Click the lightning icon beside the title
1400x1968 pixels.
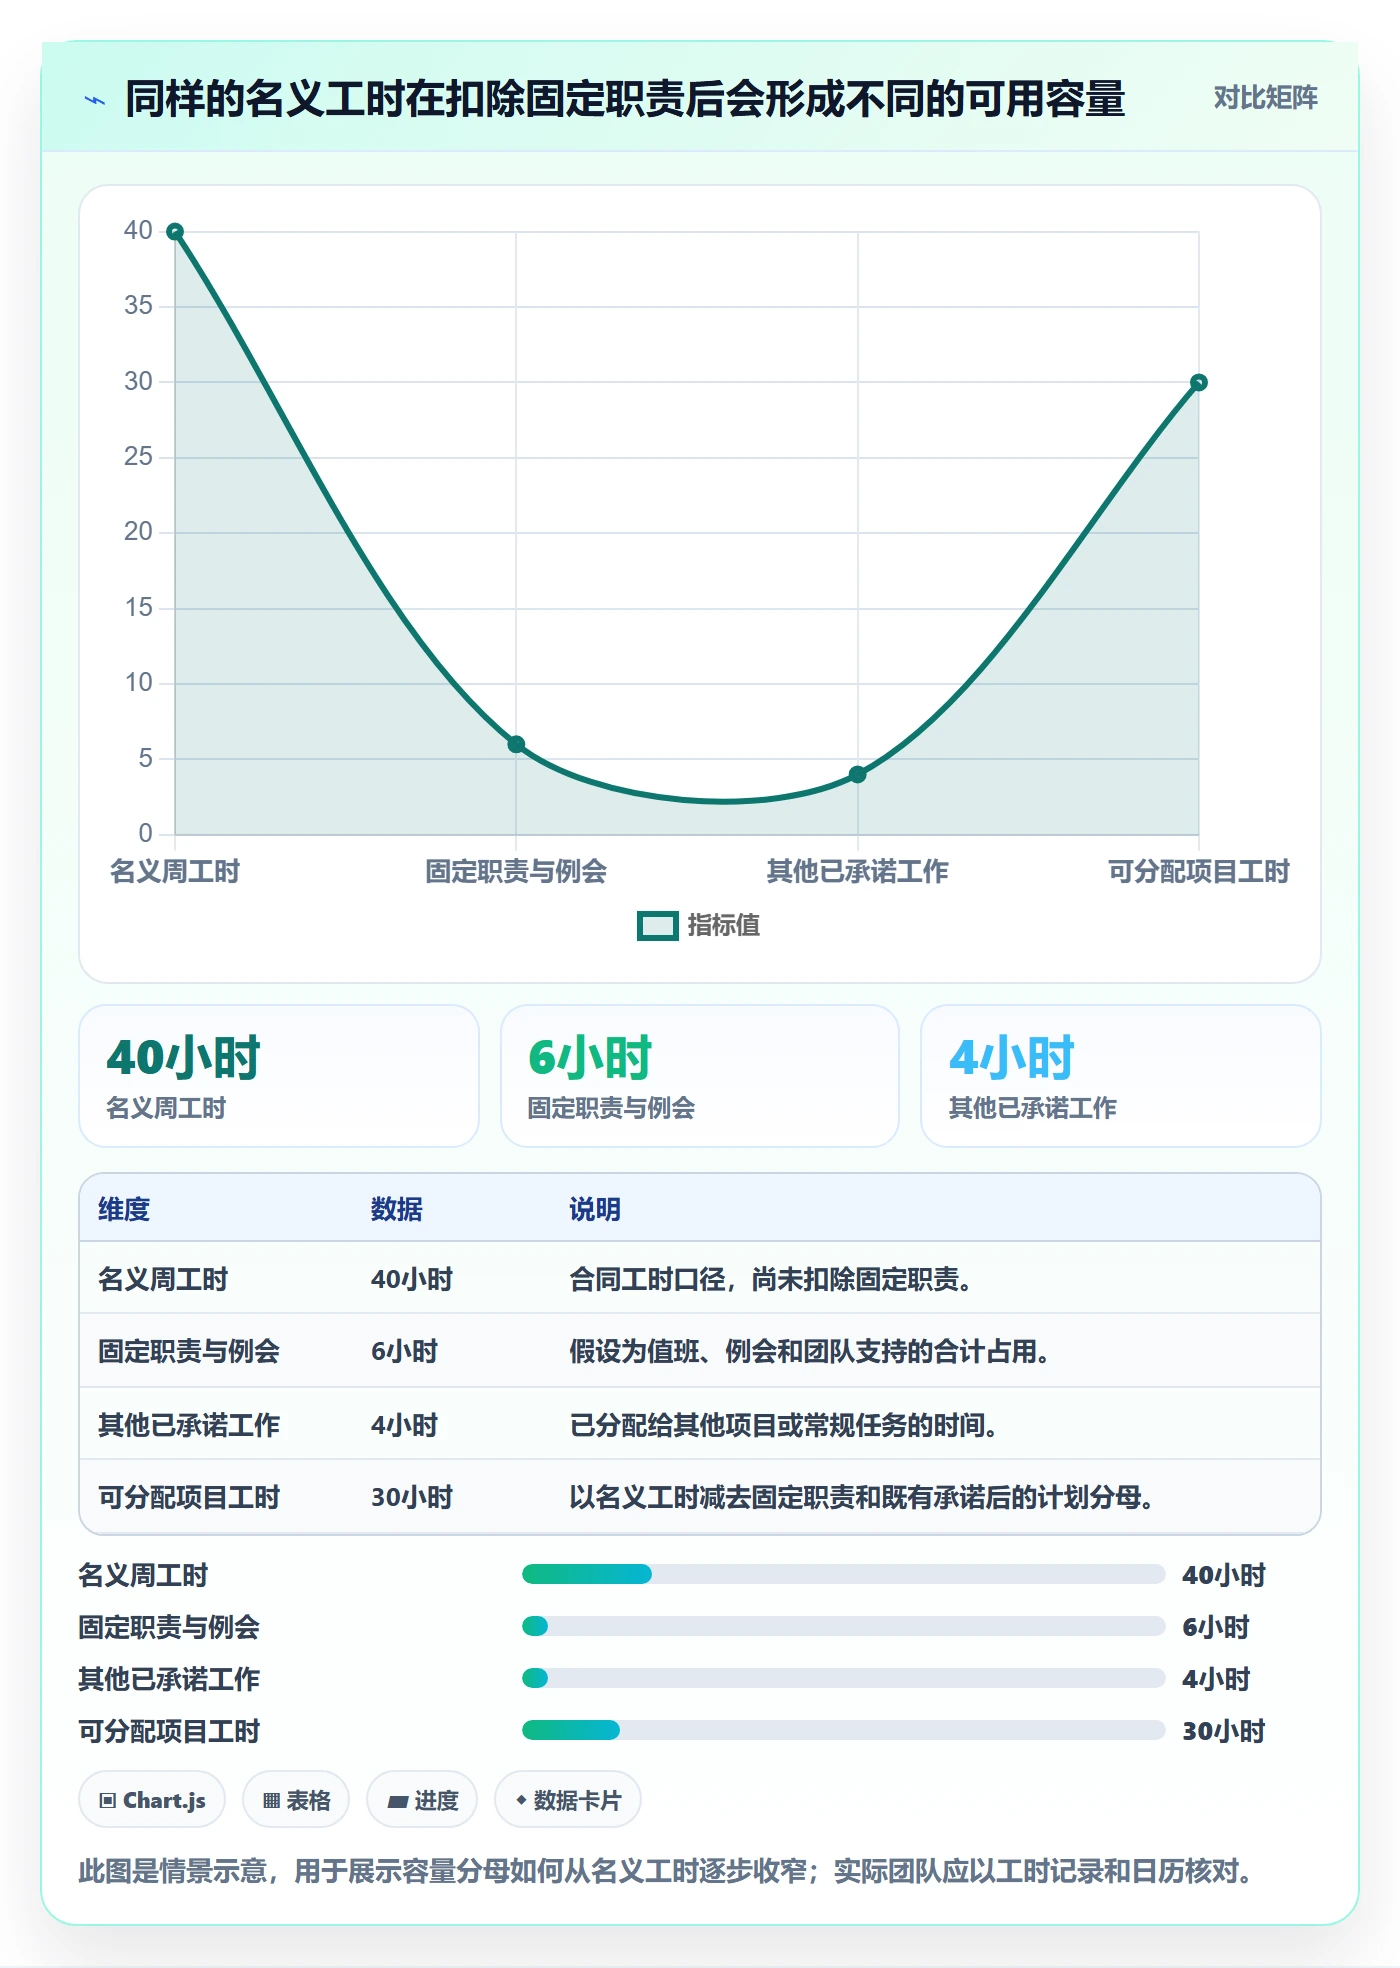click(x=95, y=100)
